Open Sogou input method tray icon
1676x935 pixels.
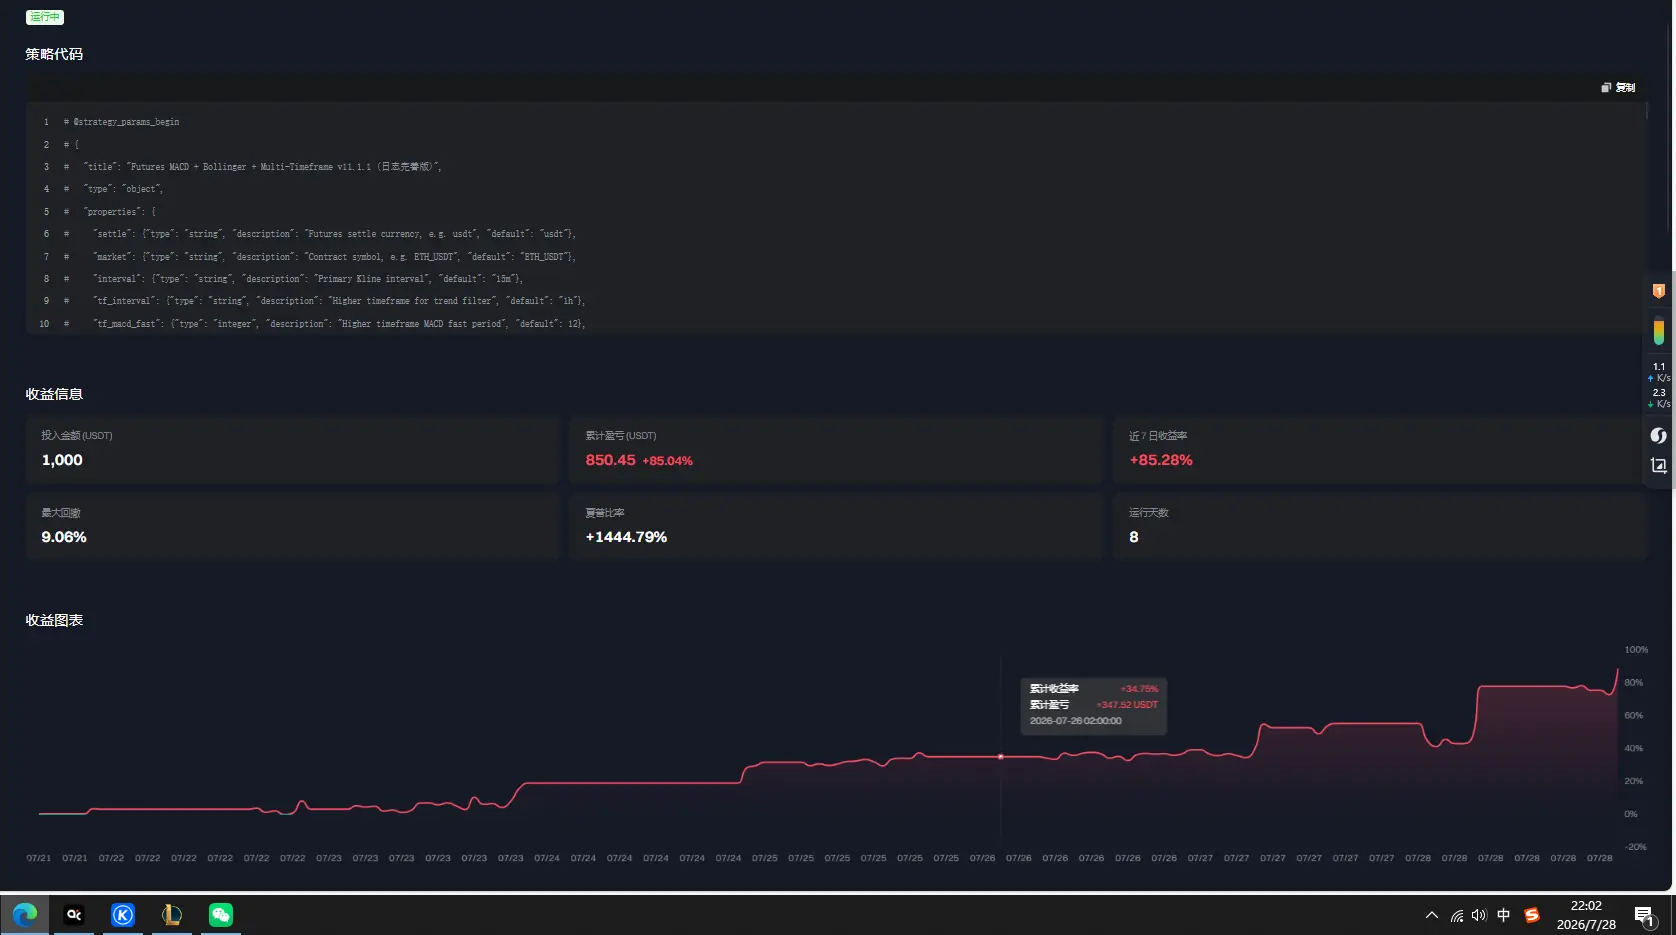click(1532, 915)
